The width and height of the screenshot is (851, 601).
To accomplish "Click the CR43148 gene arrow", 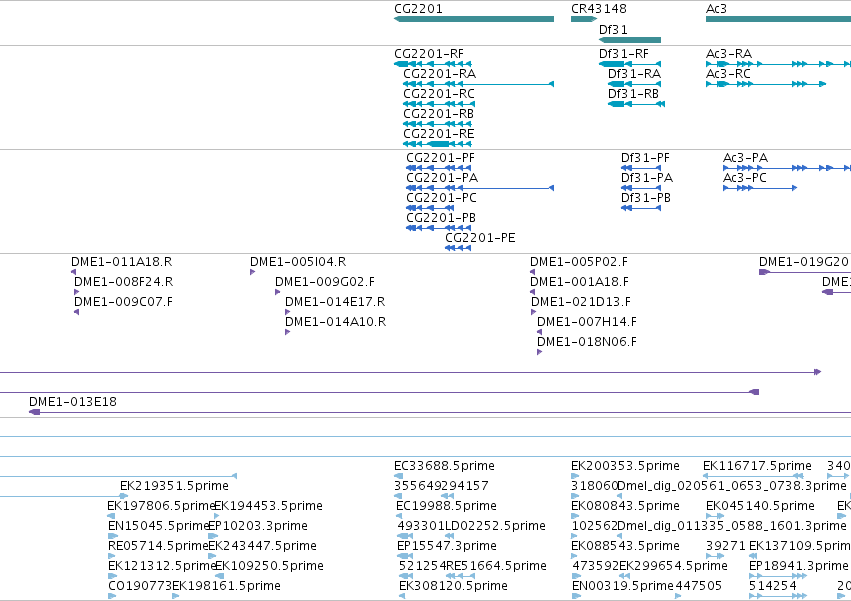I will click(x=584, y=19).
